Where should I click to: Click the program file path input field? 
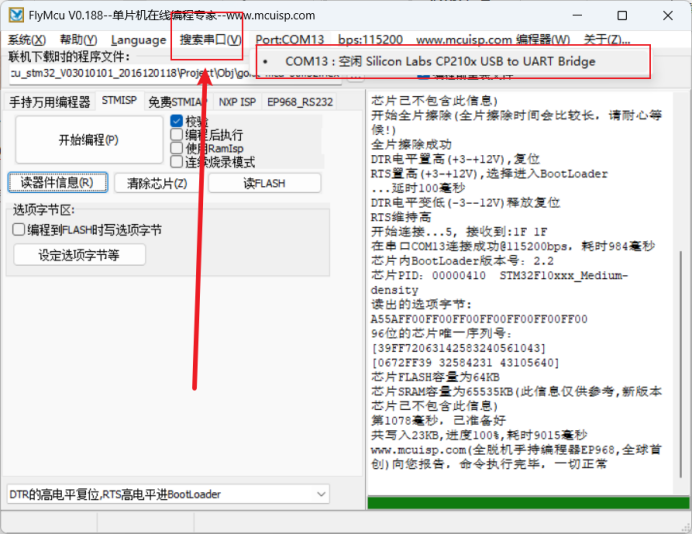[x=175, y=73]
